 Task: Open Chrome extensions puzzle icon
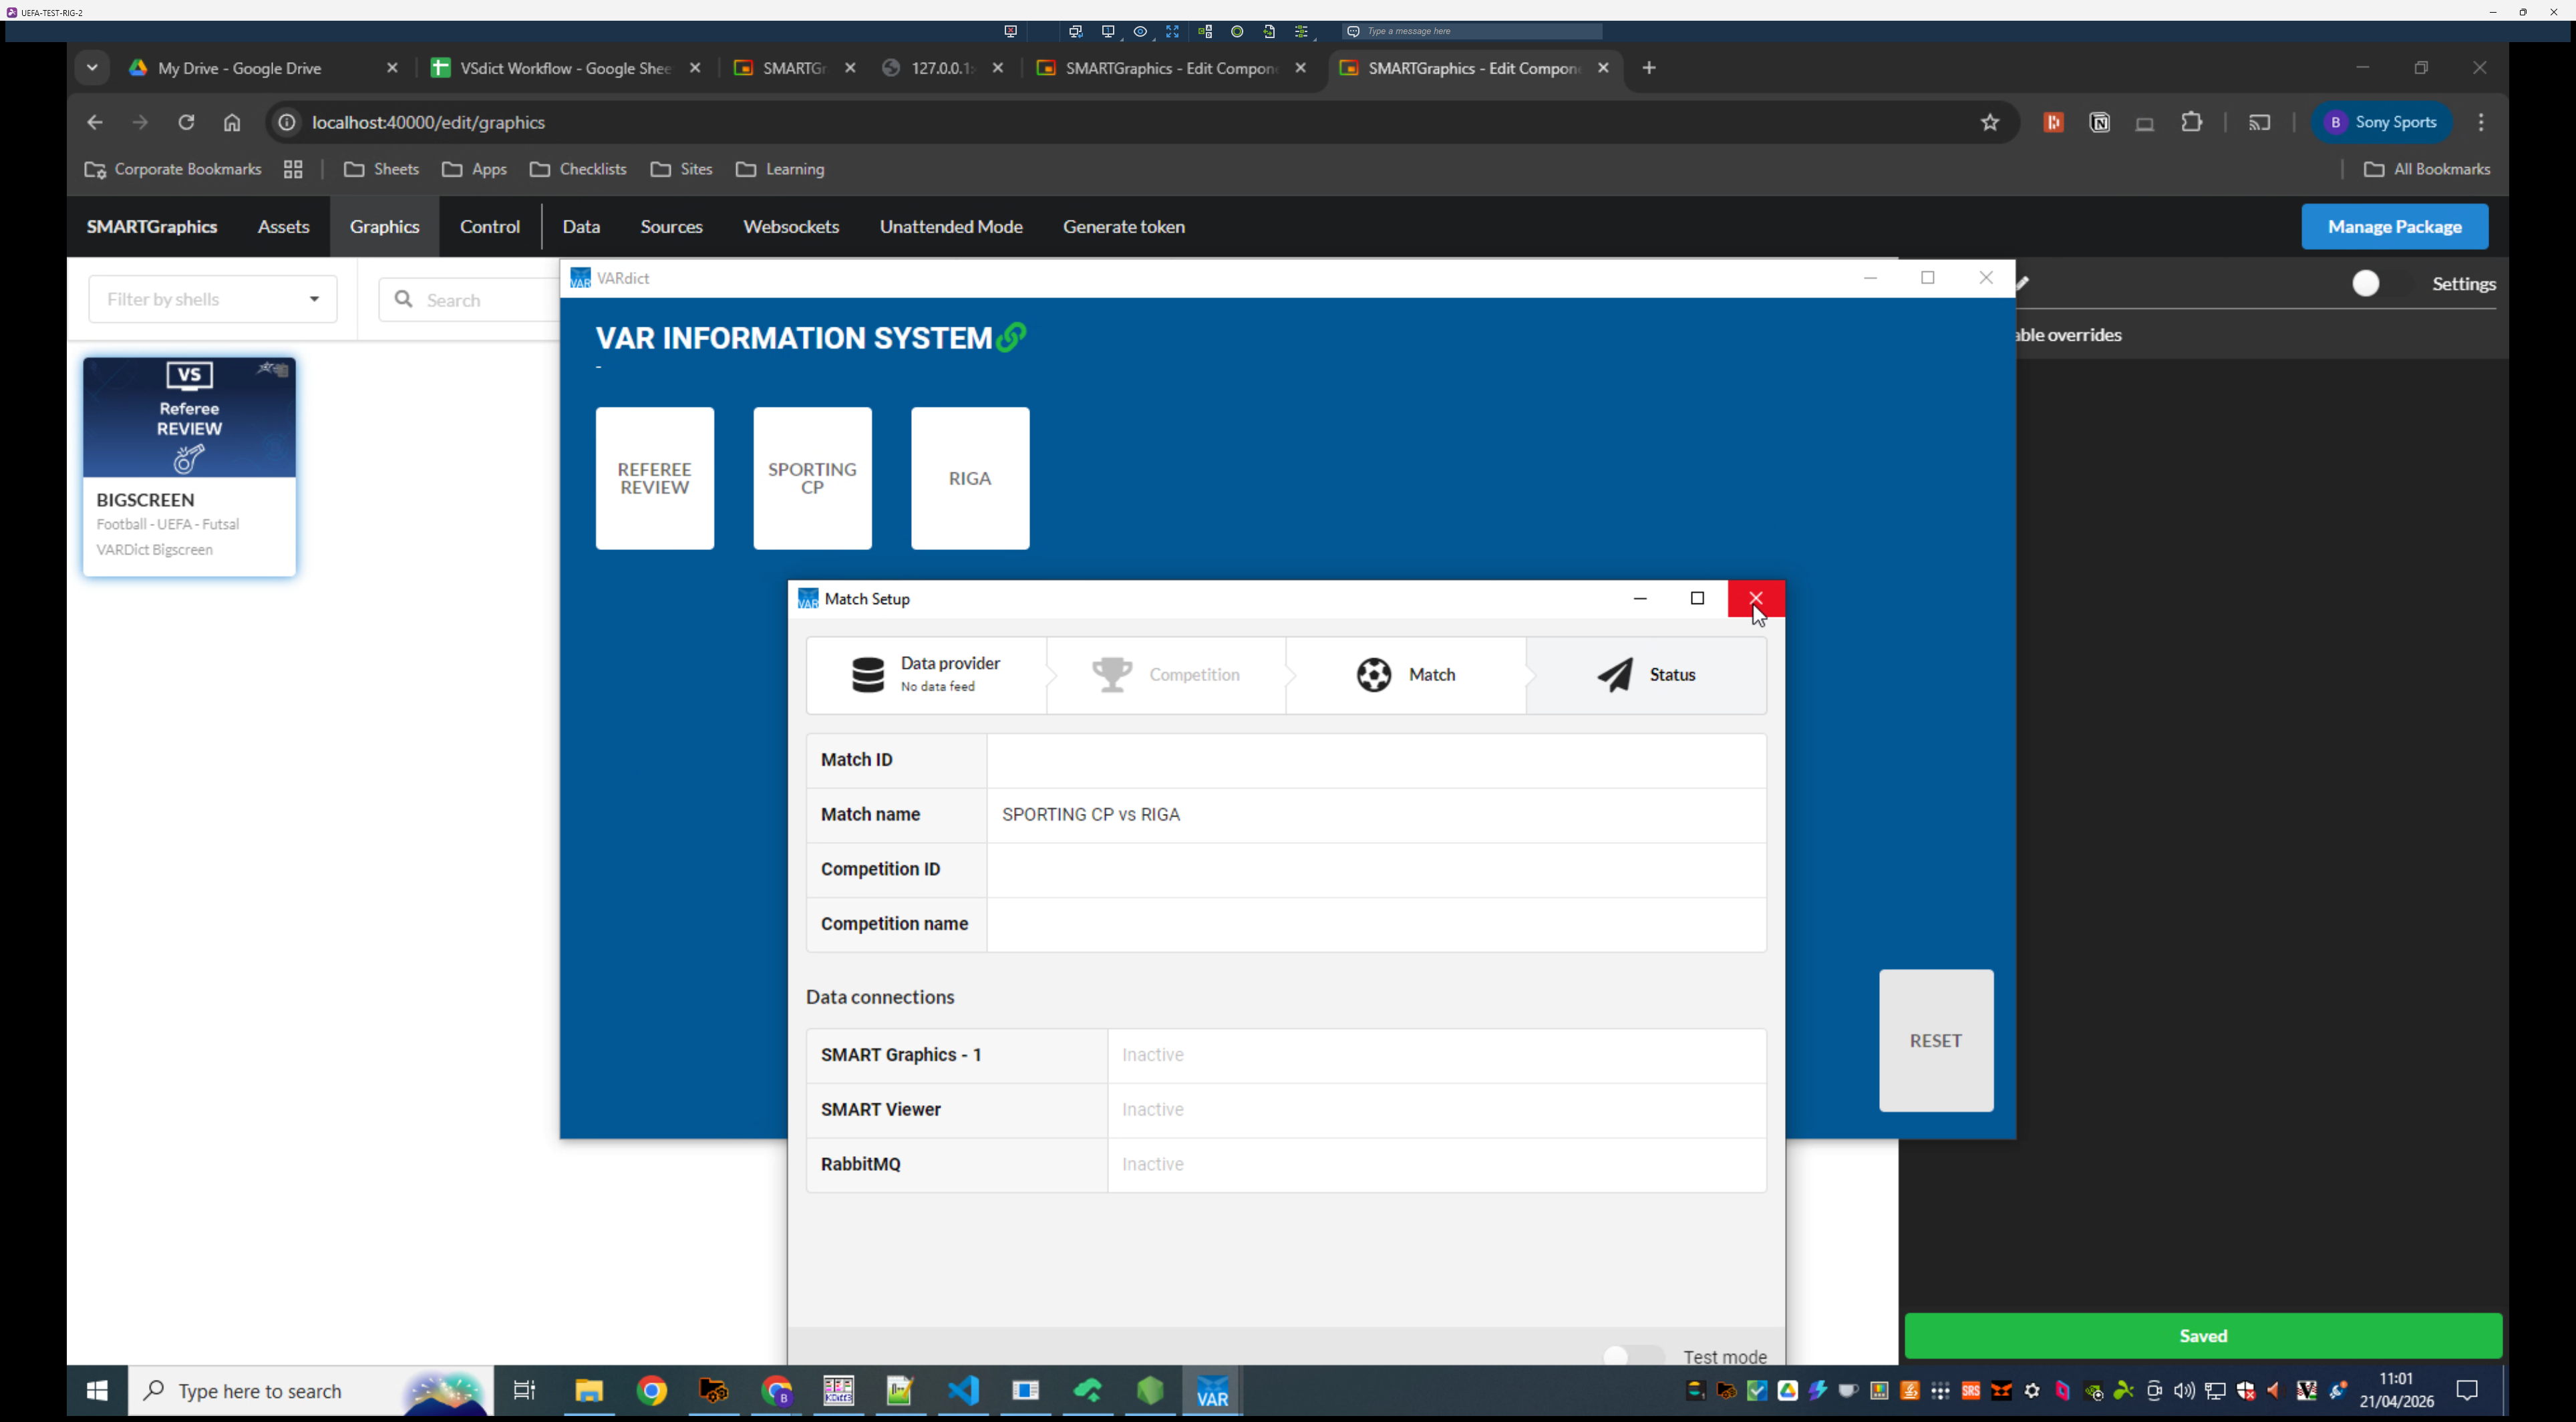(x=2191, y=123)
